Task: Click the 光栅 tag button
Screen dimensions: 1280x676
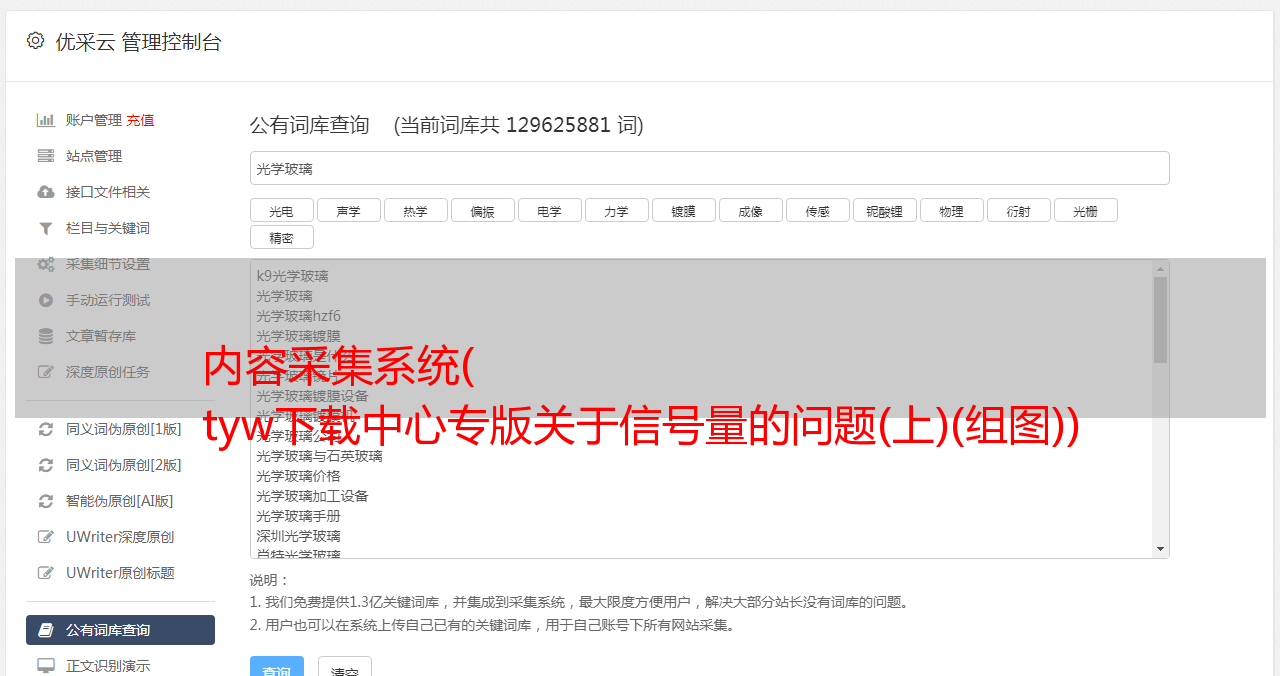Action: pos(1086,210)
